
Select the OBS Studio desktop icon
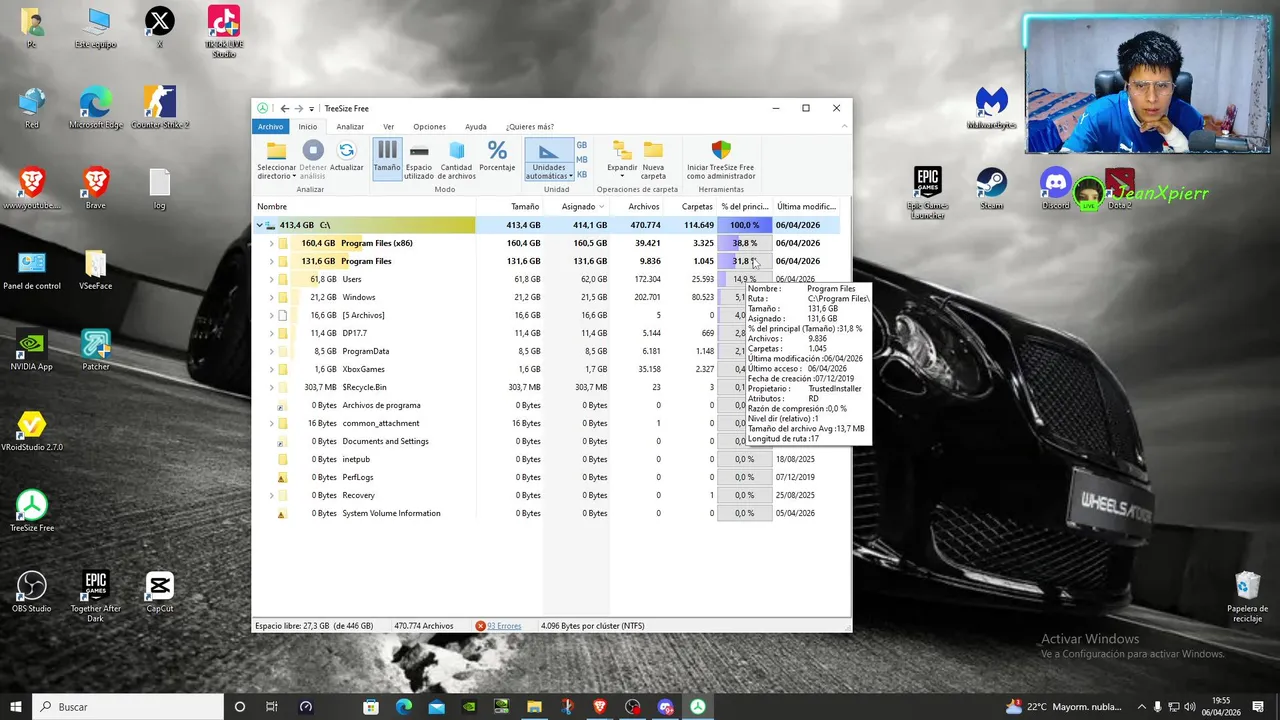[32, 592]
